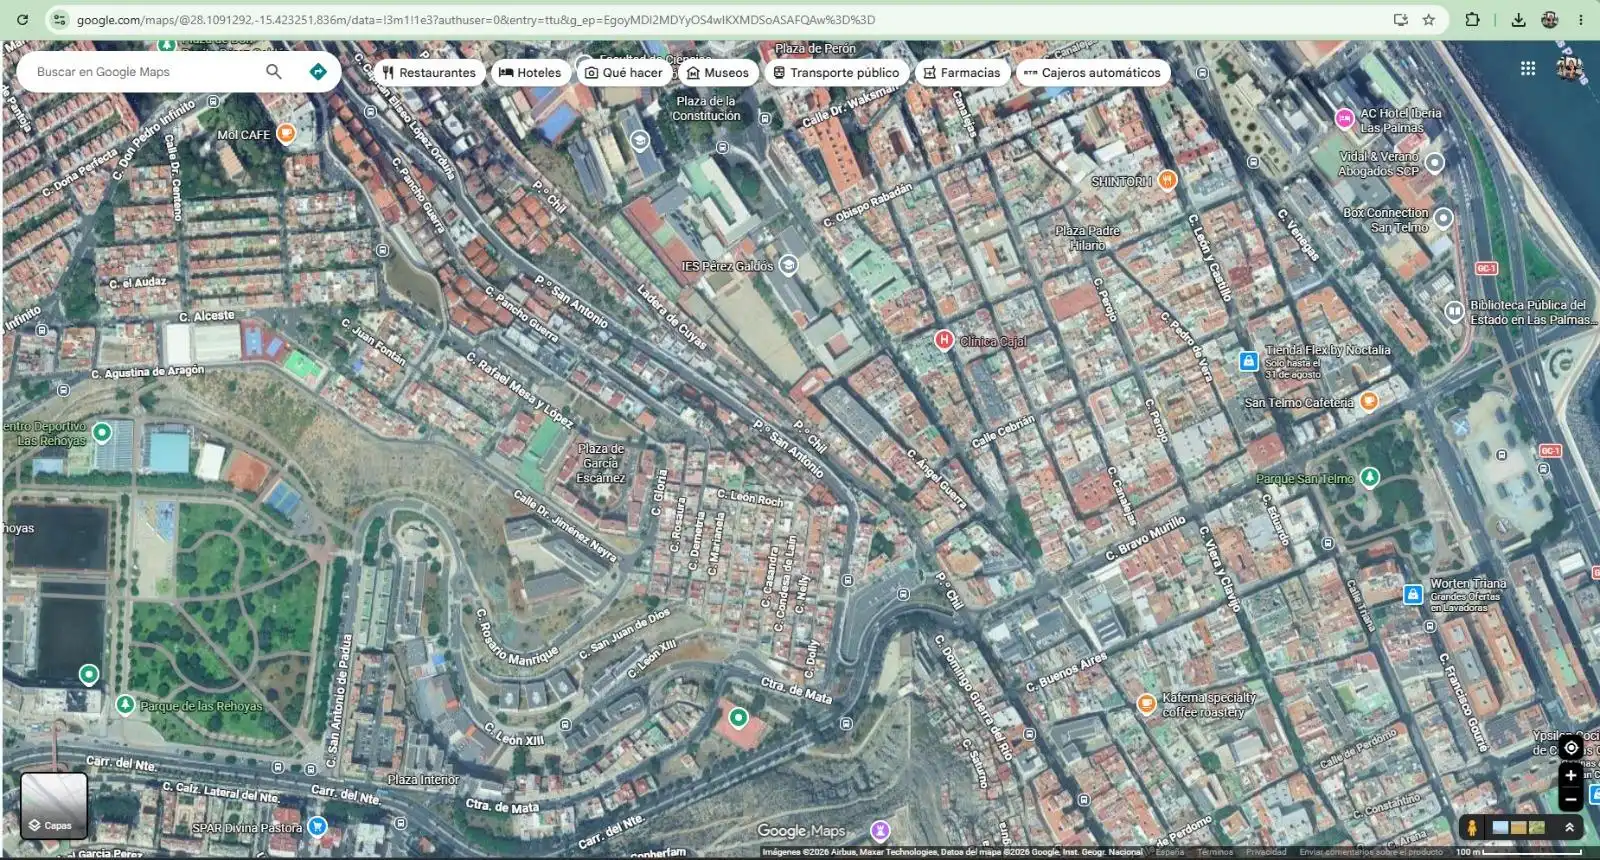
Task: Click the blue directions arrow icon
Action: tap(318, 71)
